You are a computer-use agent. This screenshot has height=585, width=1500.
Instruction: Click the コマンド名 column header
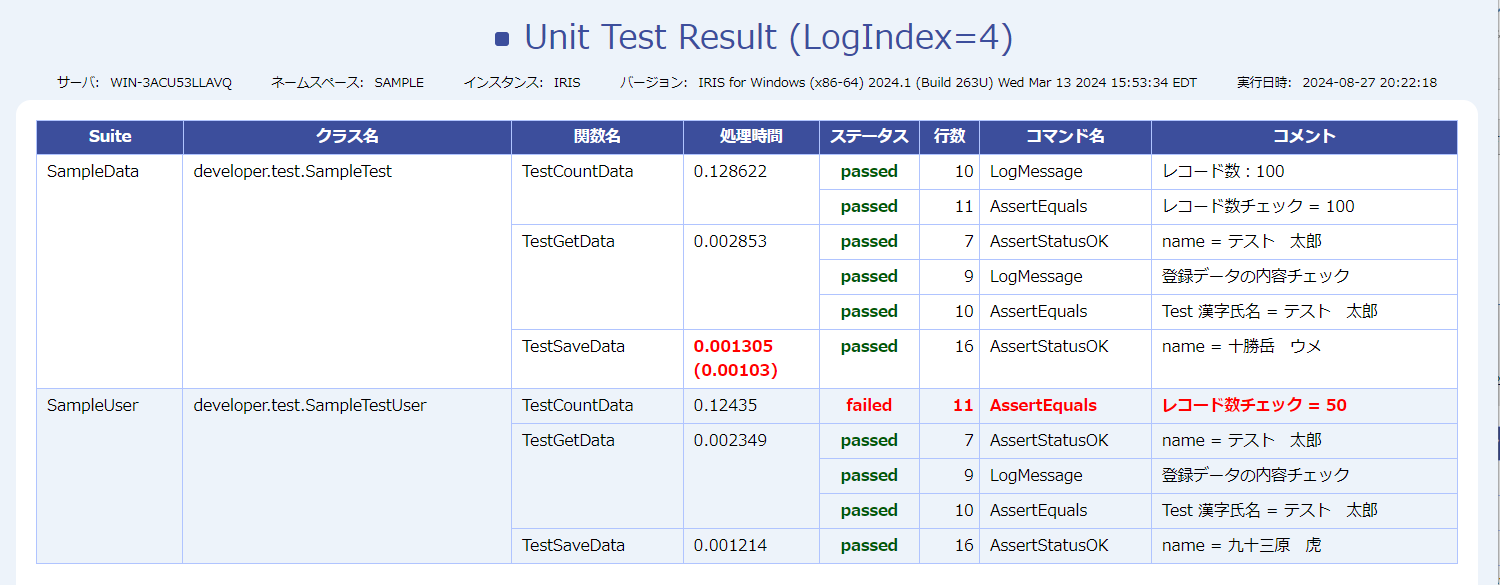(x=1065, y=137)
